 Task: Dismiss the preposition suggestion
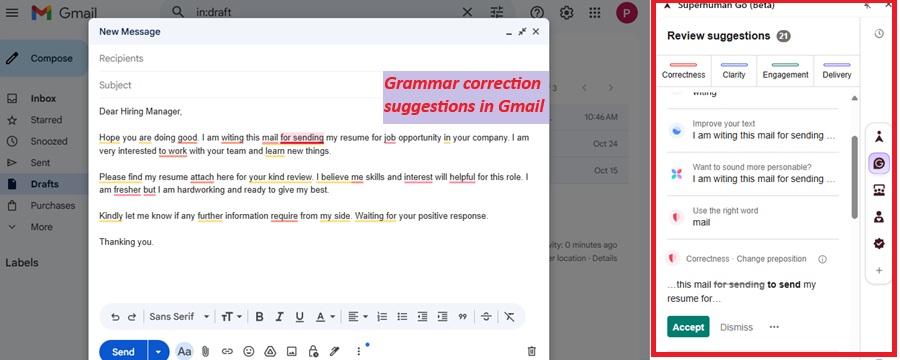(x=736, y=327)
